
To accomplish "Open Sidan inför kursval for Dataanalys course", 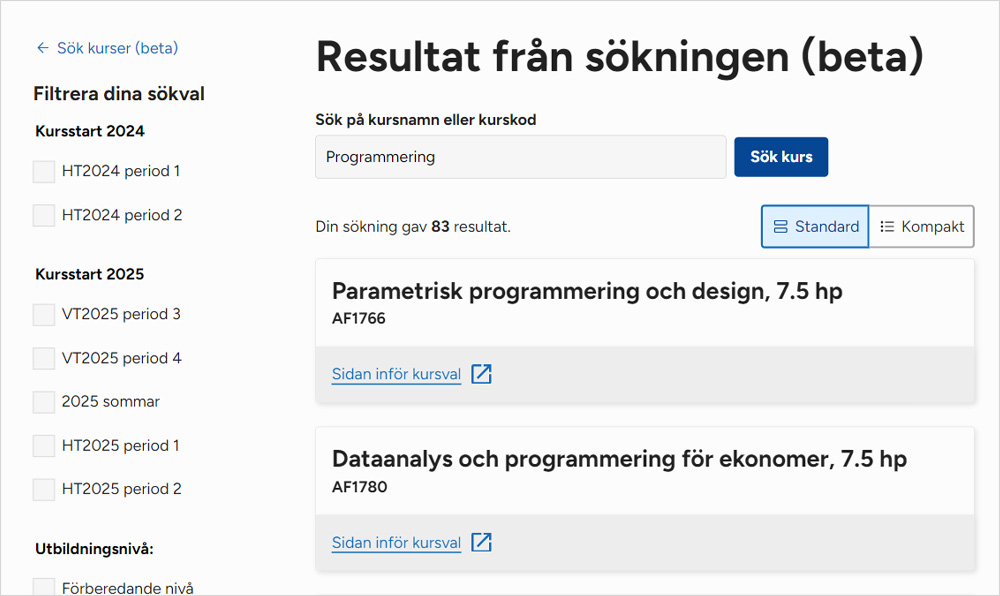I will pos(396,543).
